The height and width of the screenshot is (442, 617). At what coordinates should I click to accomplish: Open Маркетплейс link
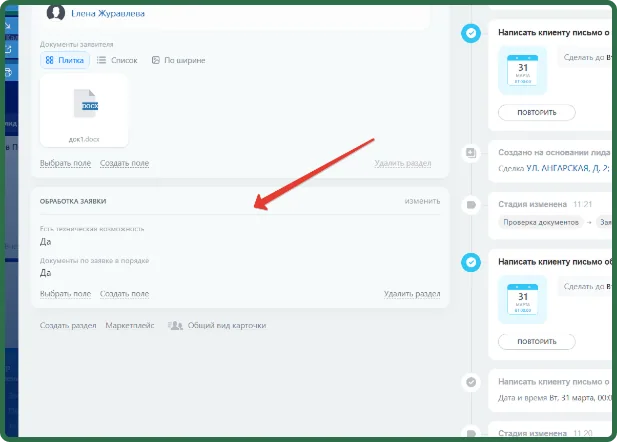click(x=130, y=325)
